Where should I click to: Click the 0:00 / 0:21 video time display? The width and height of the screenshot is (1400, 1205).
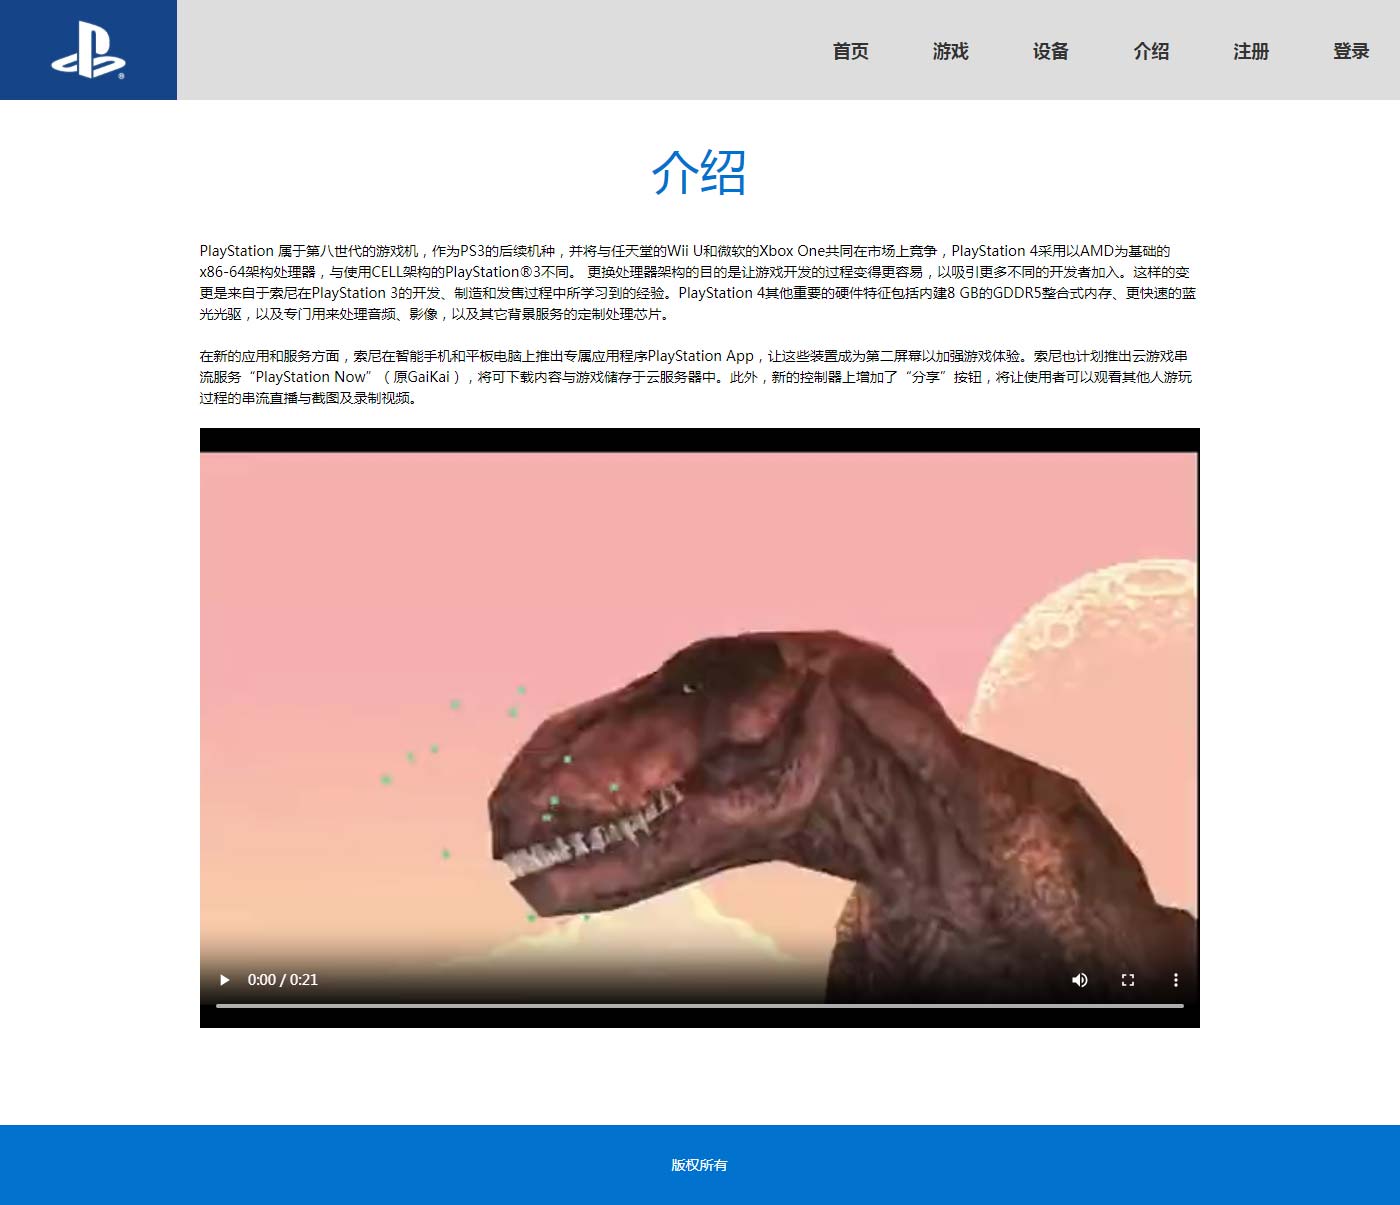pos(283,980)
